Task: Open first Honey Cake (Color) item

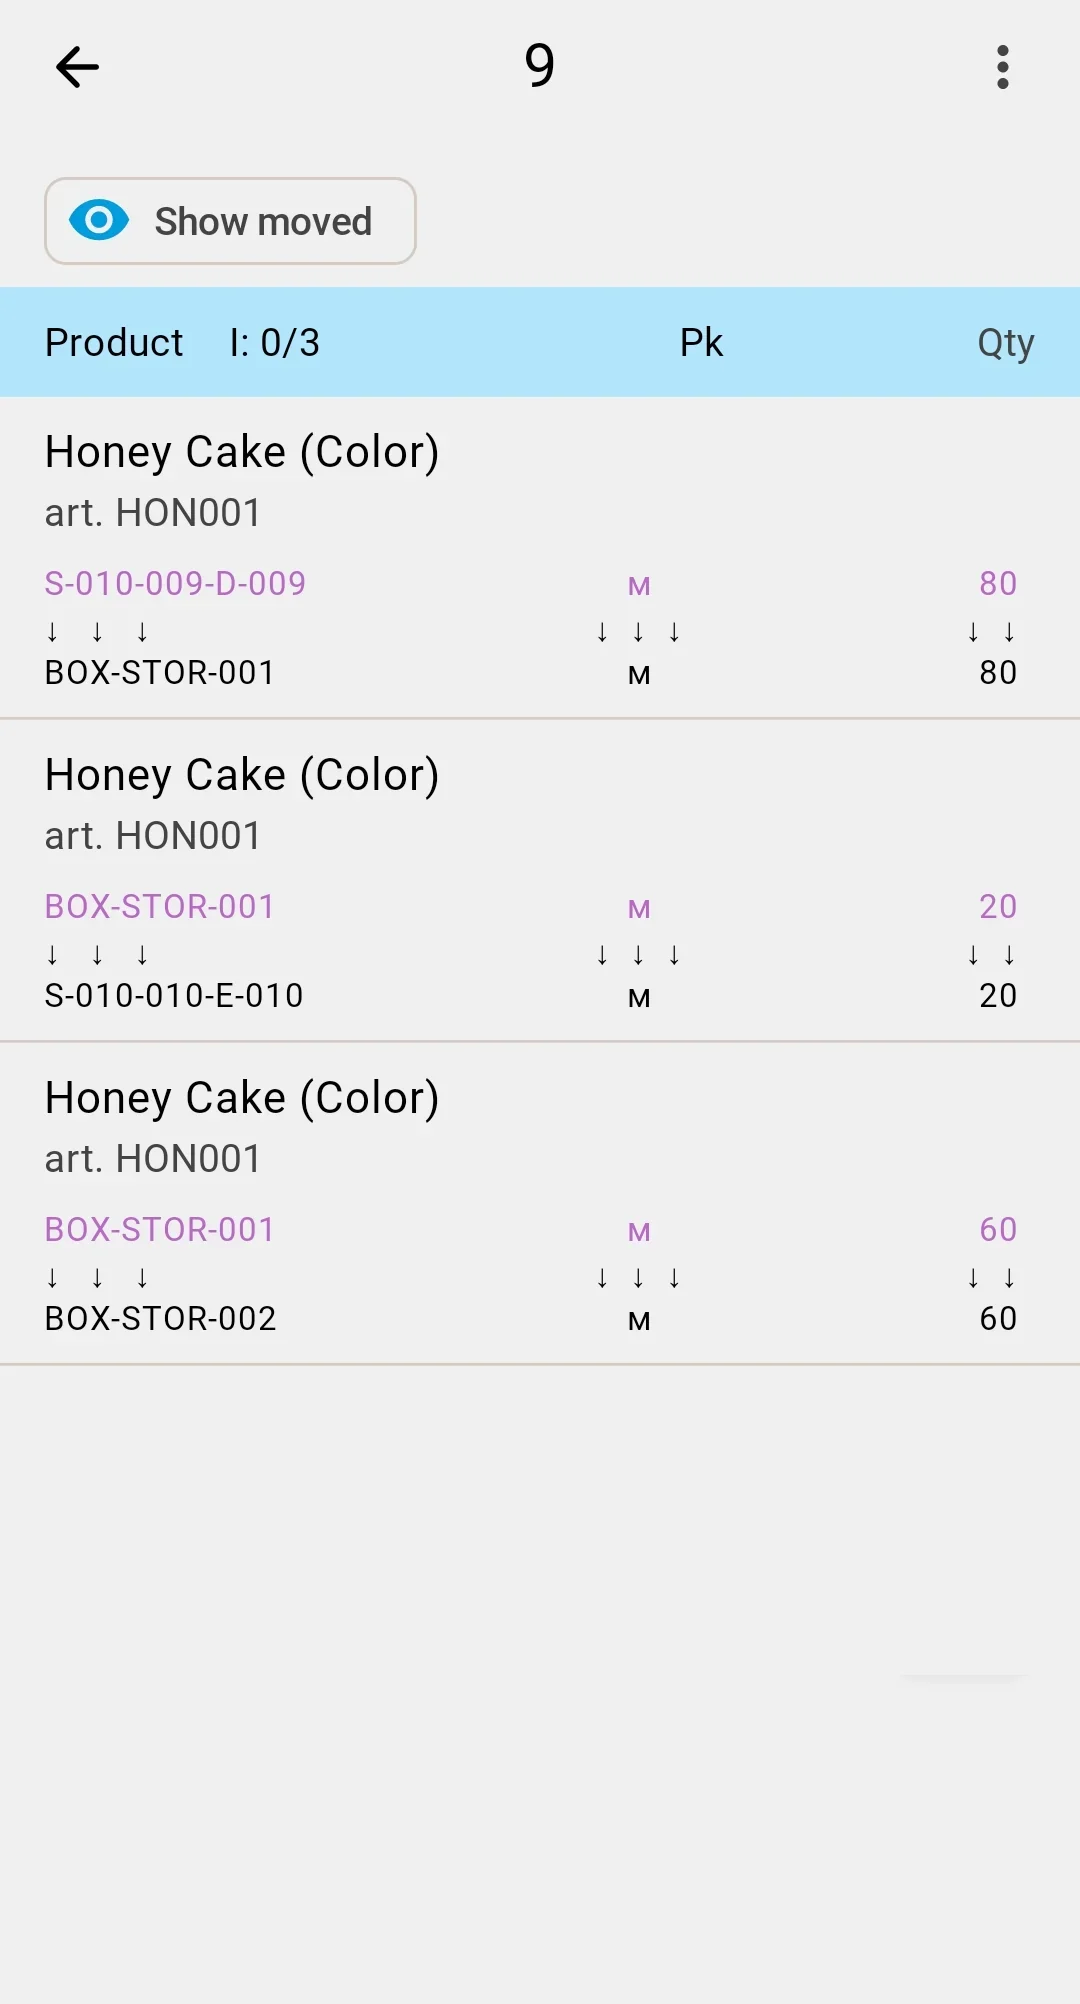Action: (540, 558)
